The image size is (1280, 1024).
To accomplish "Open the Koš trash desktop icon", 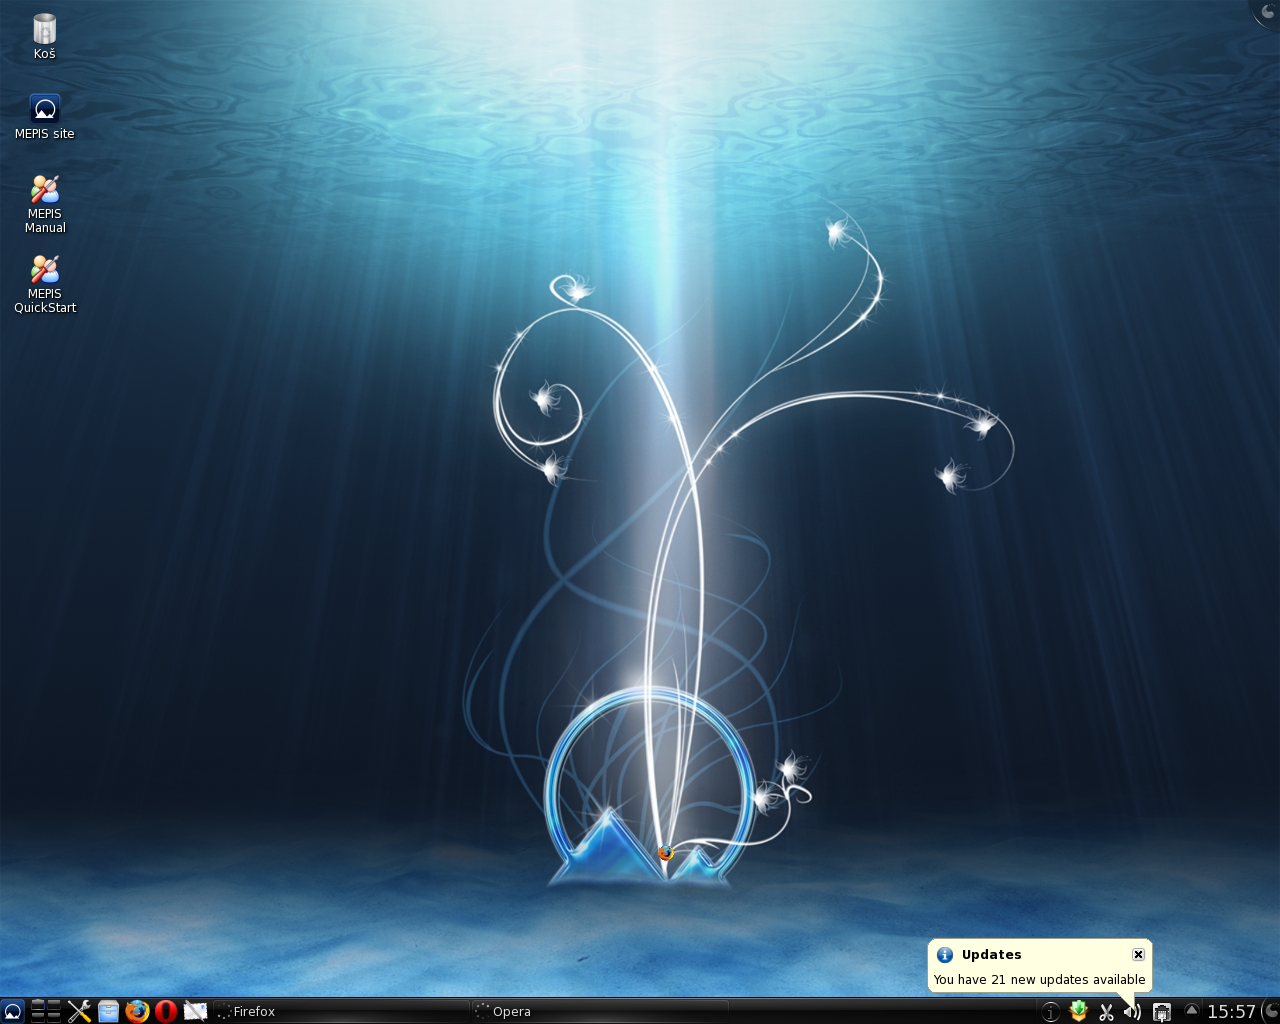I will click(x=44, y=36).
